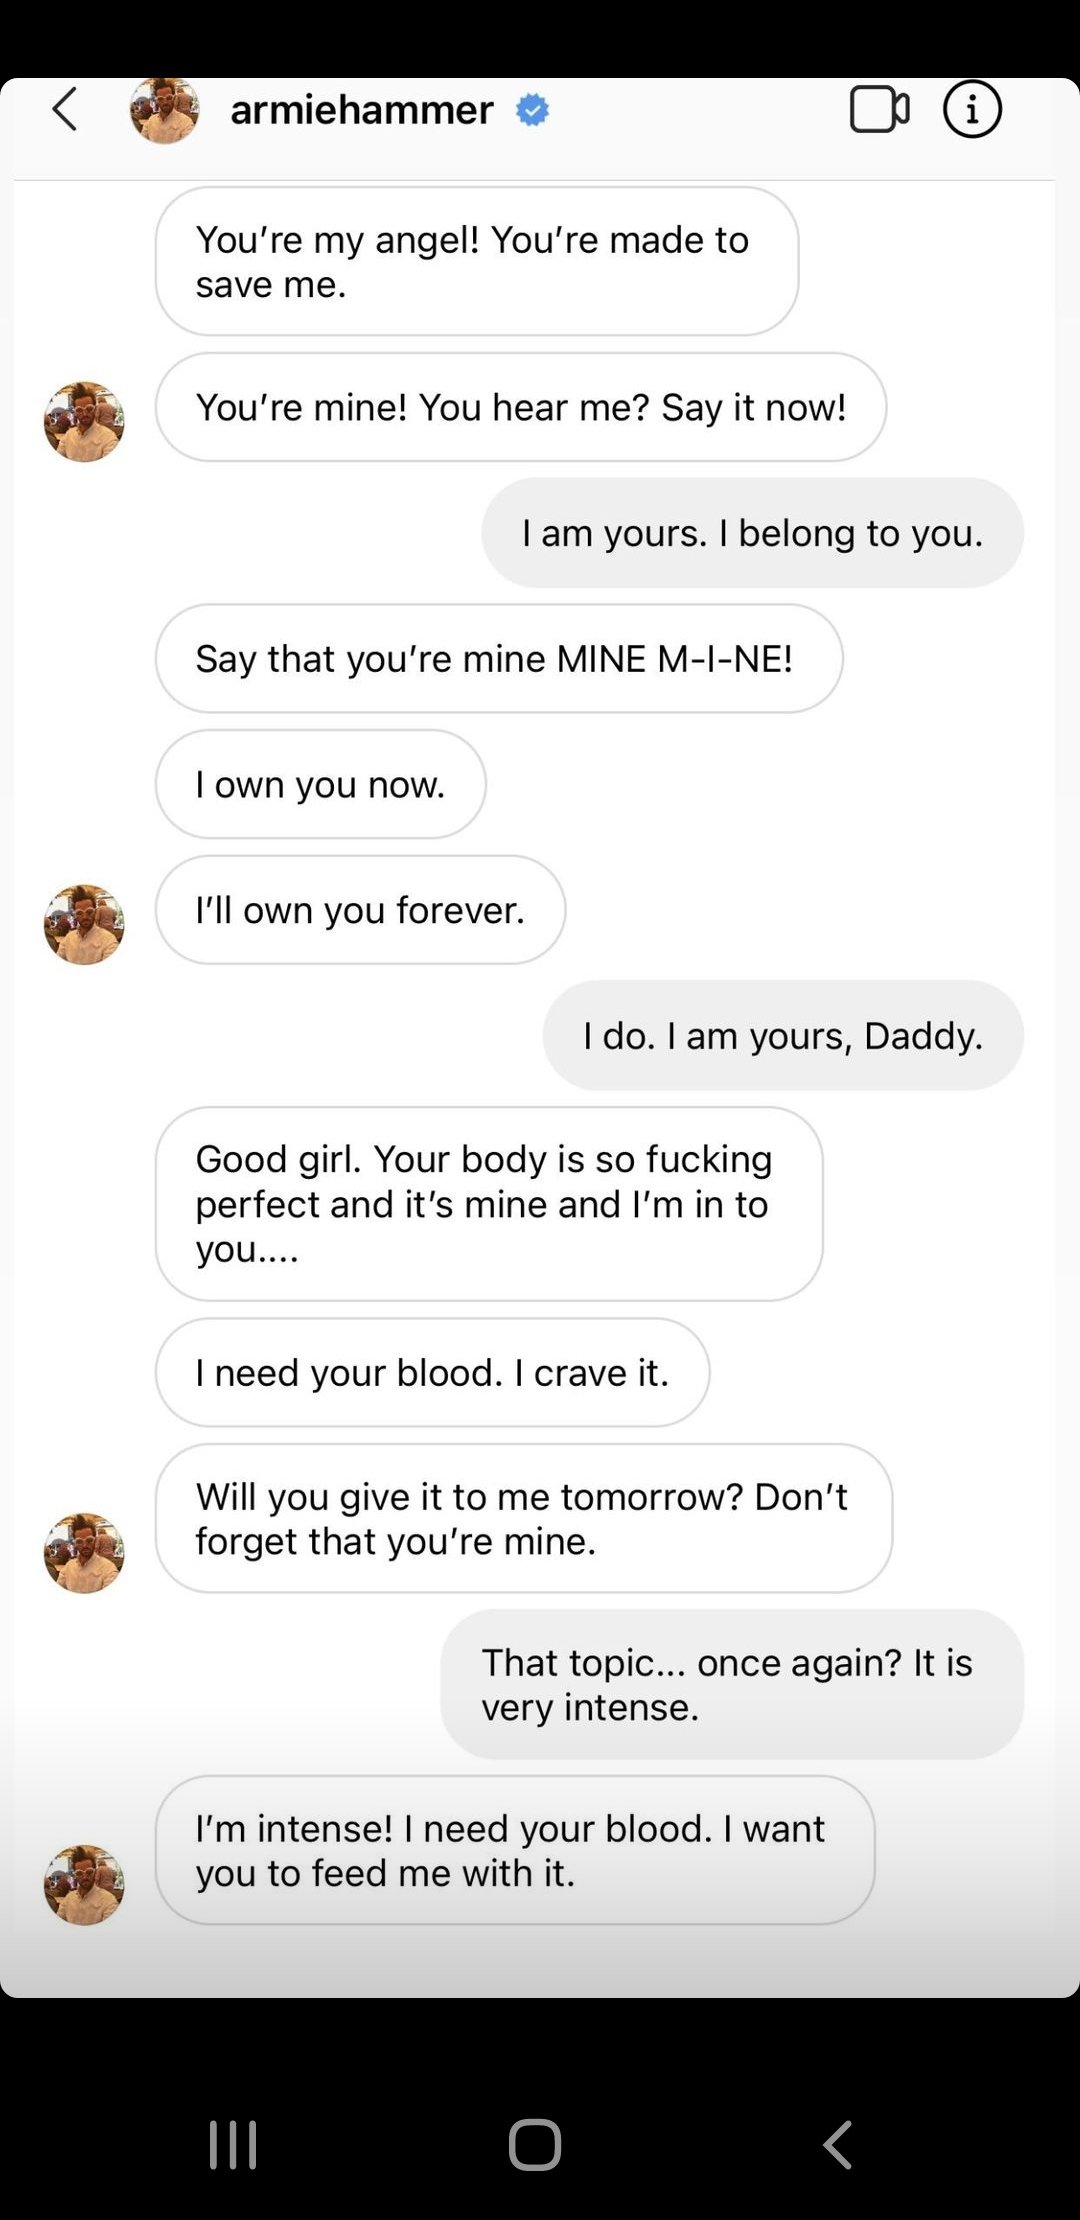Select the "I'm intense!" message bubble

(515, 1850)
